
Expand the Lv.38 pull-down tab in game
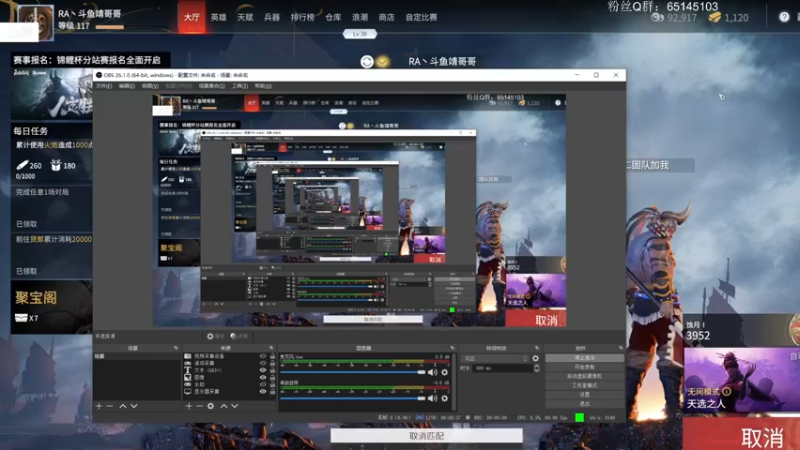click(360, 34)
